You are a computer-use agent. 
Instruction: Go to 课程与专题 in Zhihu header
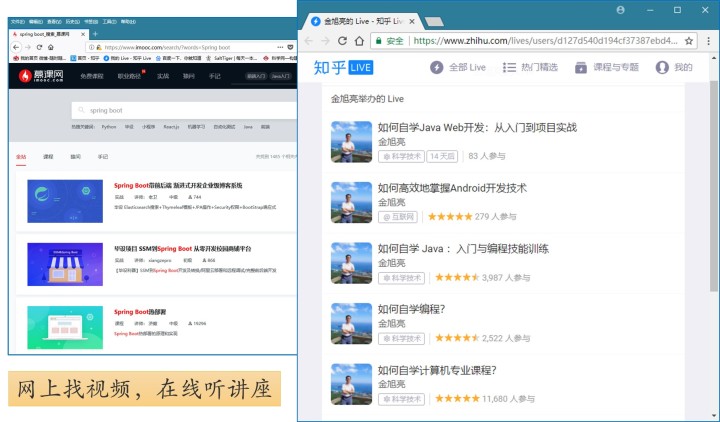(x=606, y=67)
